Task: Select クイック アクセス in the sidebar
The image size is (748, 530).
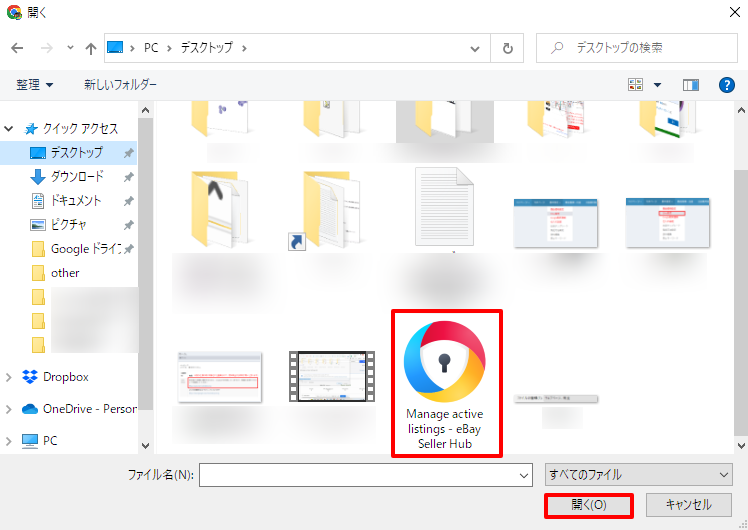Action: tap(80, 128)
